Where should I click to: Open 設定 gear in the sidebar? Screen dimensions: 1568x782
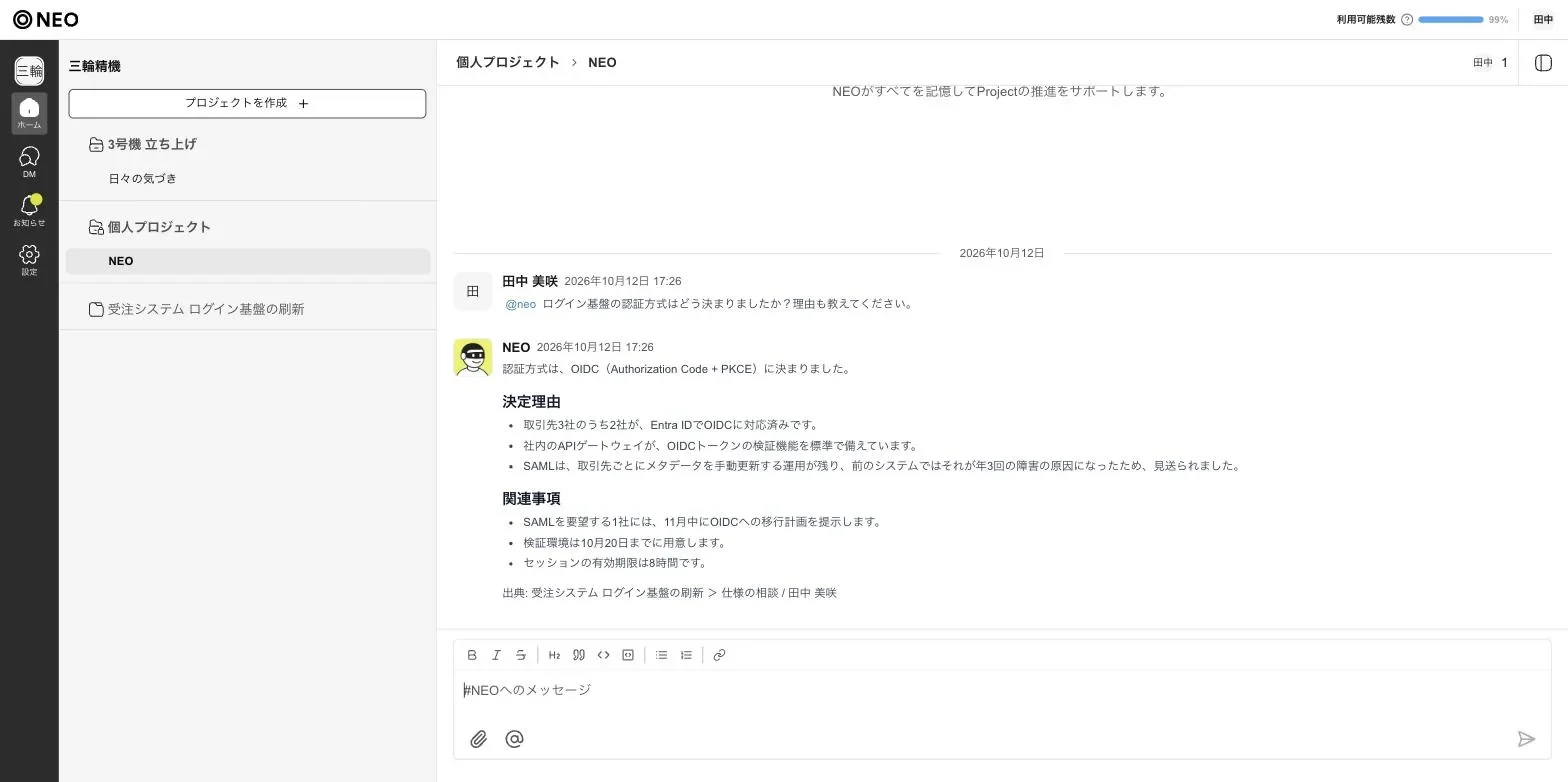[x=29, y=260]
